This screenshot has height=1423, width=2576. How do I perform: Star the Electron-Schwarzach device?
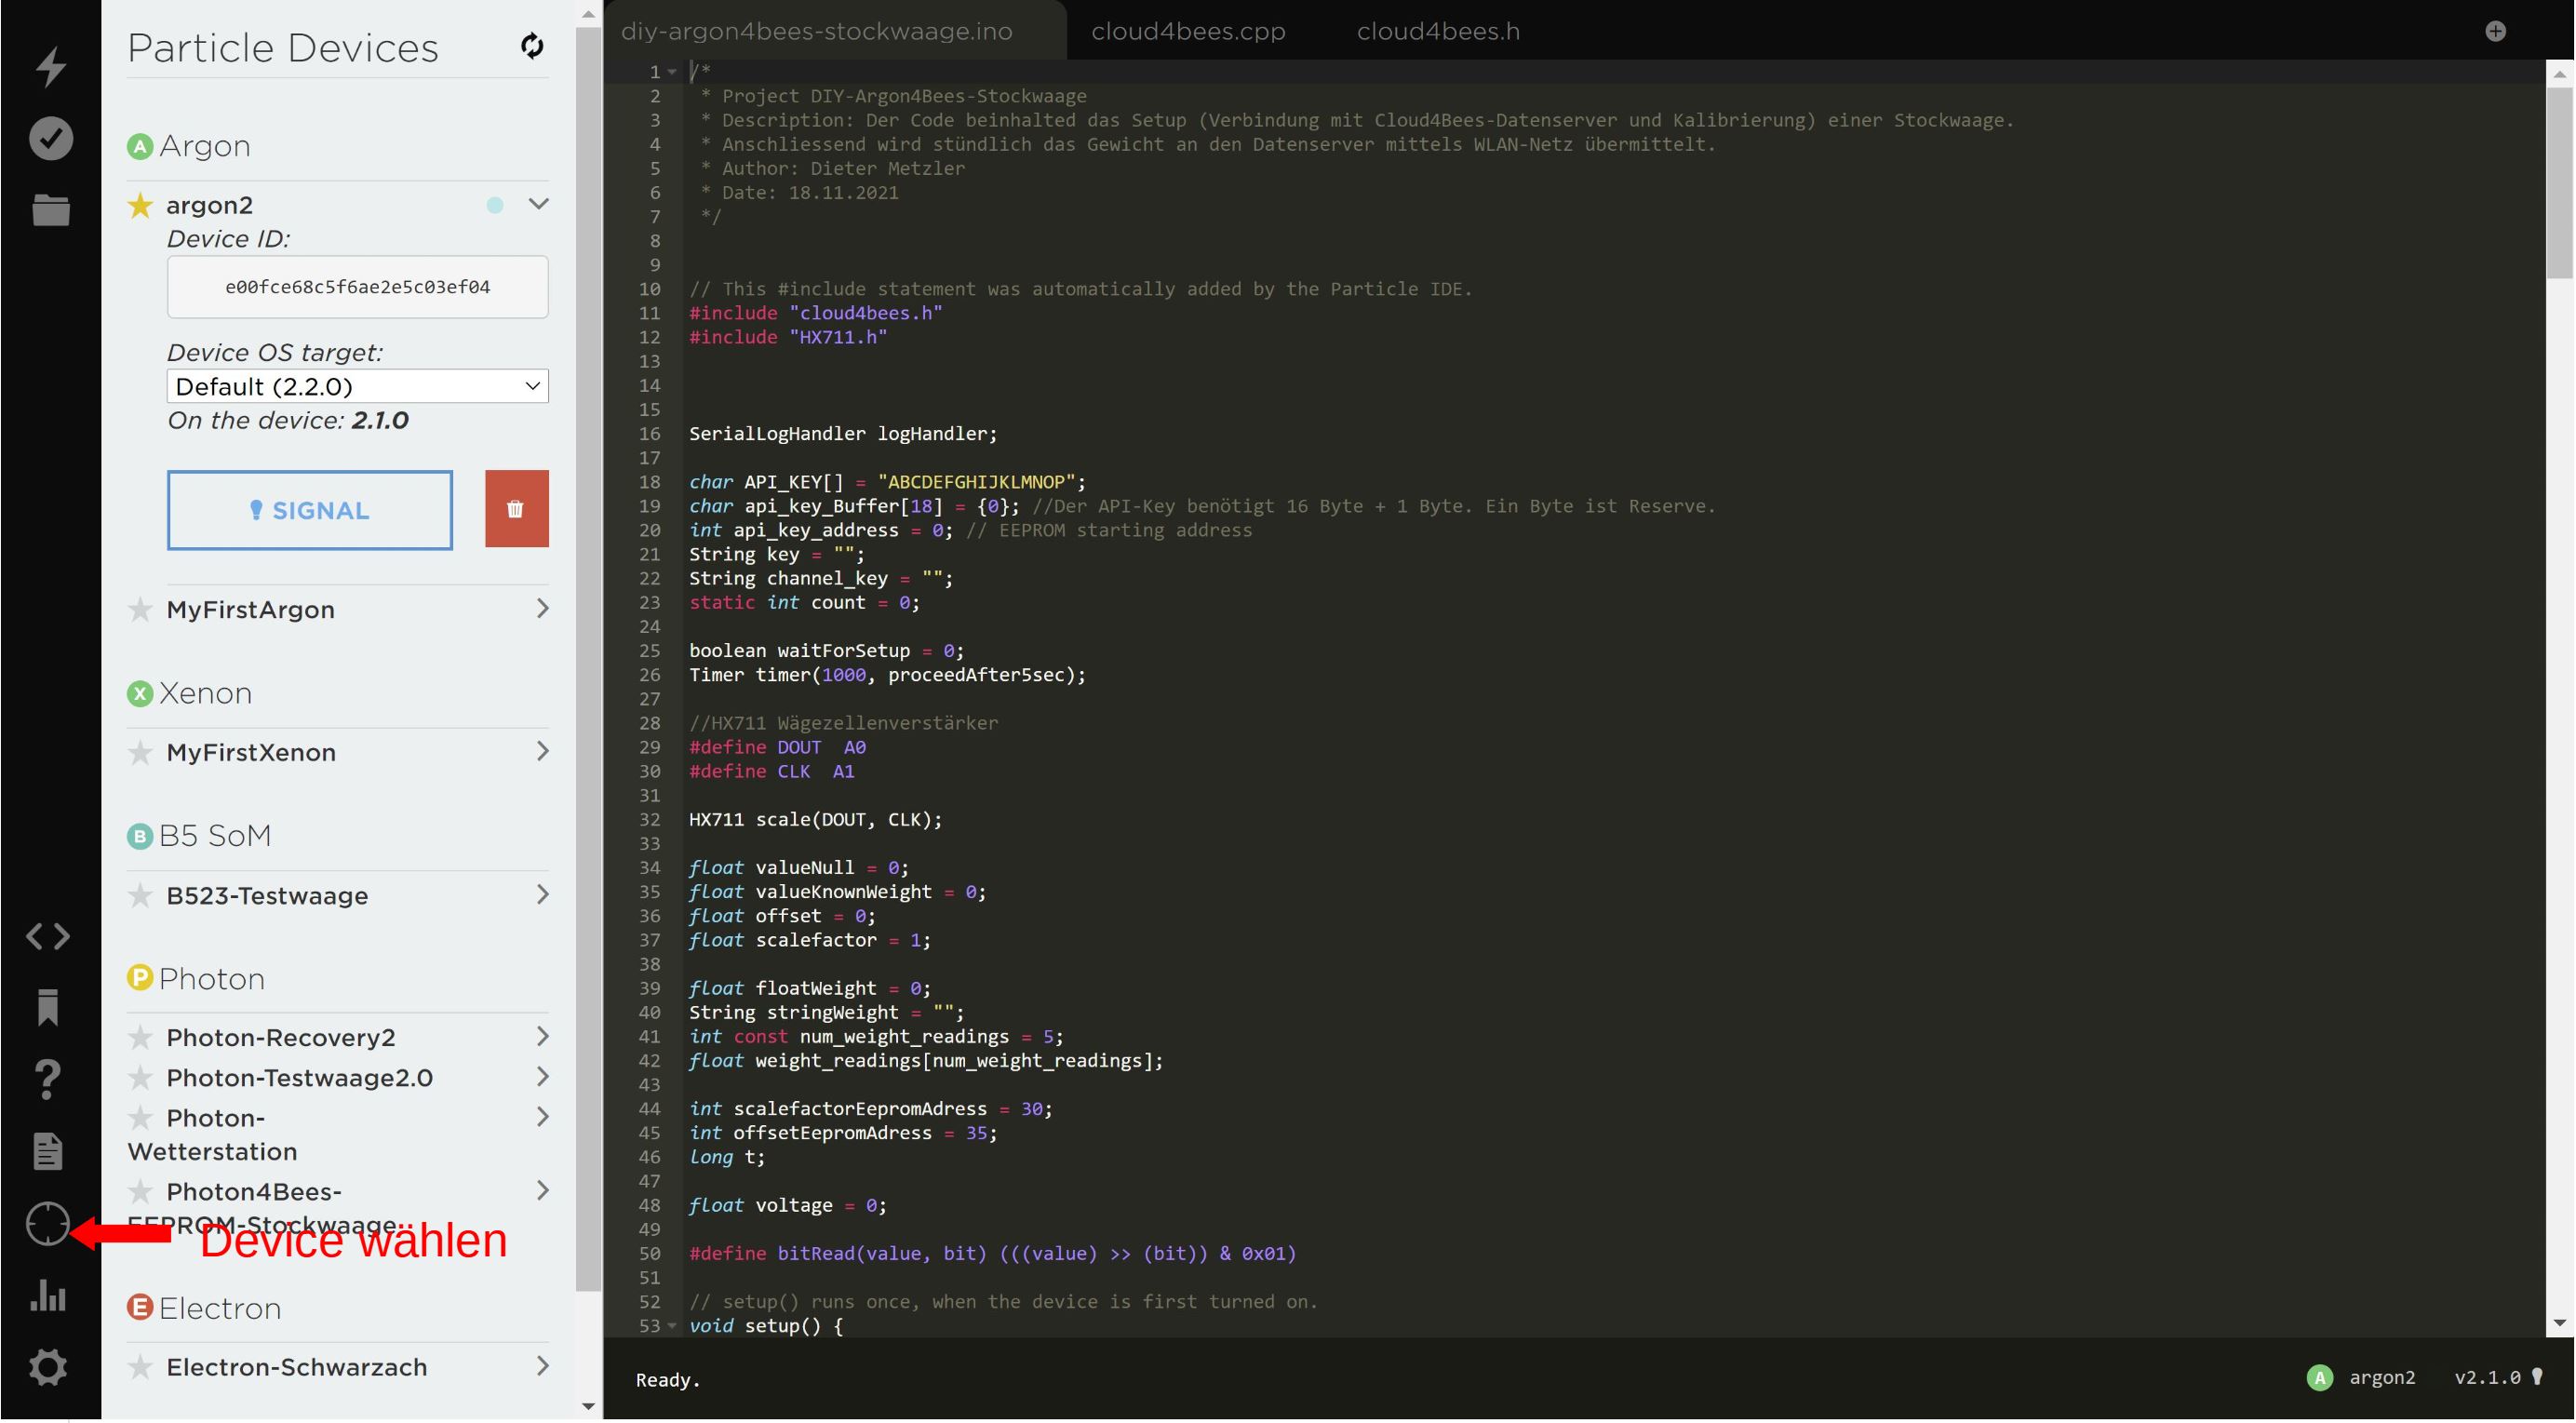140,1367
